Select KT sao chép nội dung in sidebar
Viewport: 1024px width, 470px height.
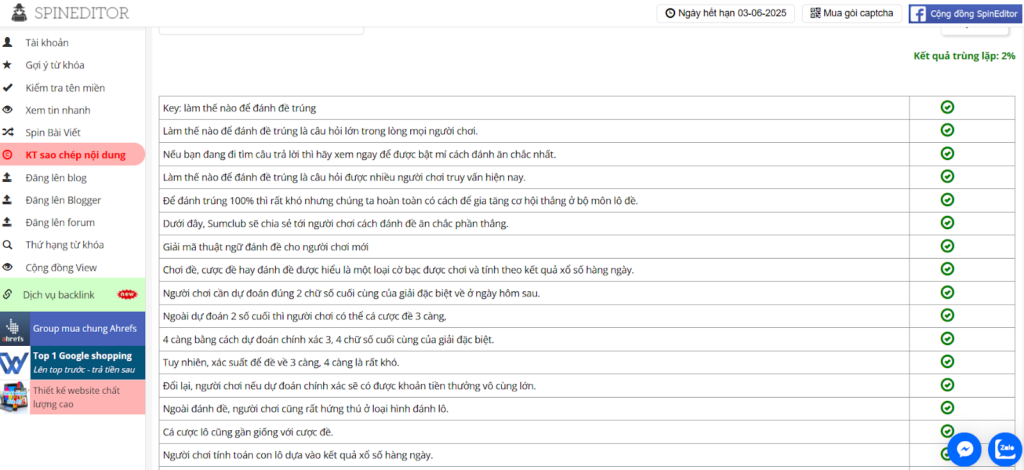coord(76,155)
